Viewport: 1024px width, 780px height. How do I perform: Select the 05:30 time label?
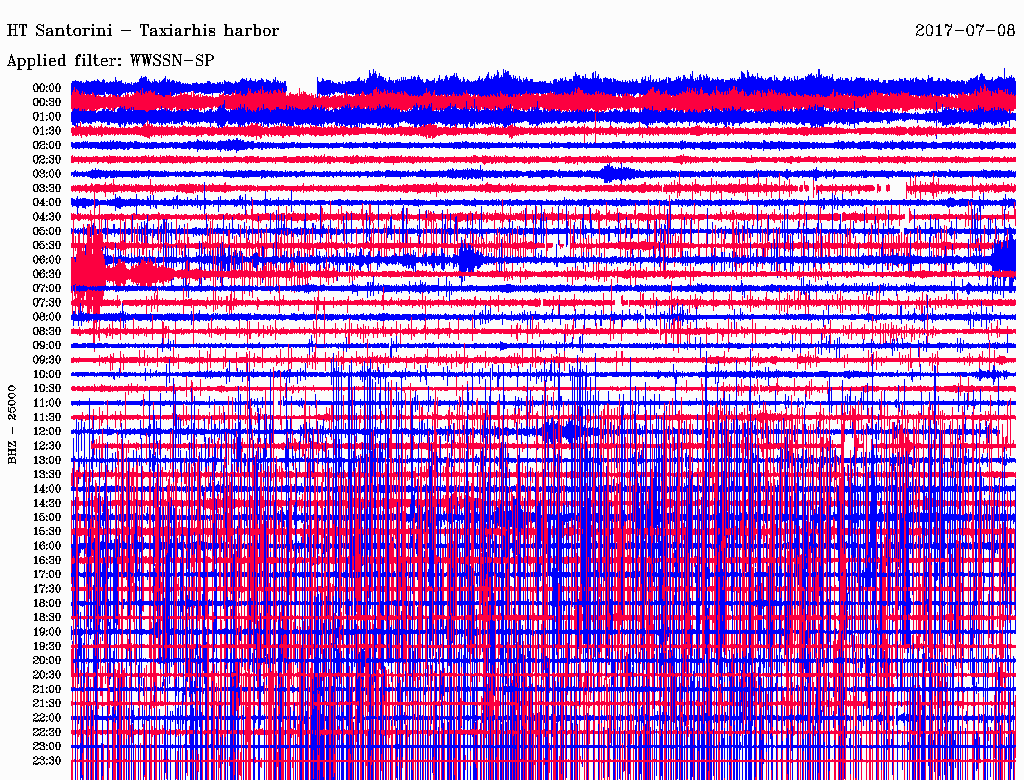tap(47, 246)
